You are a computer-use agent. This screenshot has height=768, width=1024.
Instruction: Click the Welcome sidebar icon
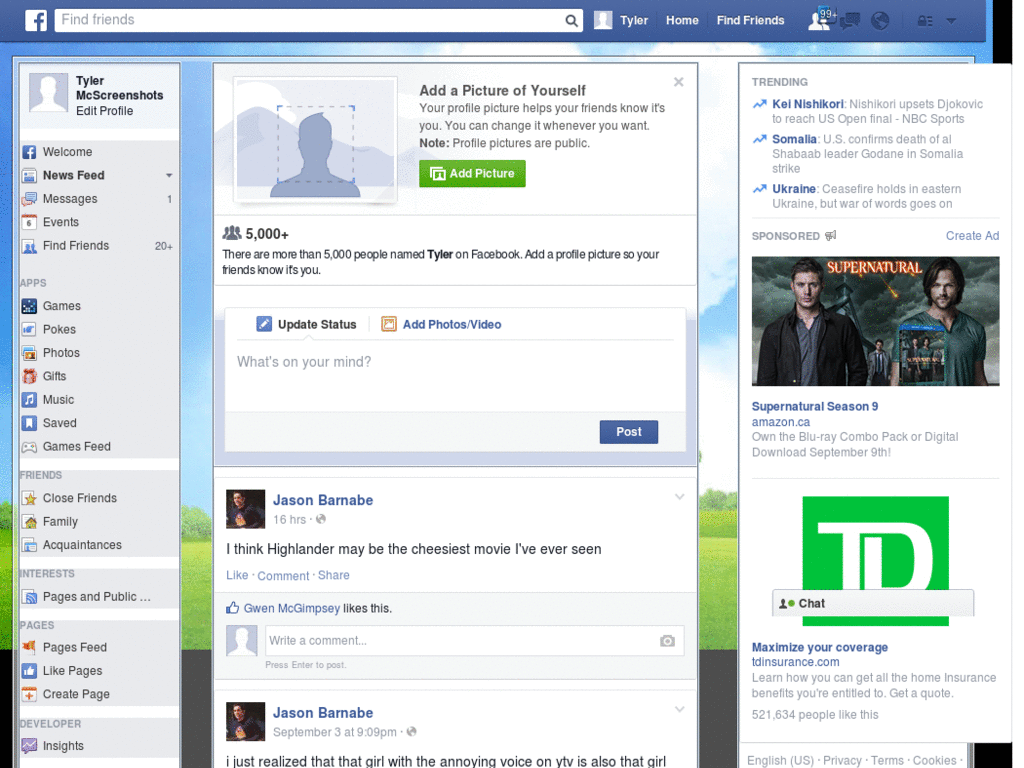29,152
